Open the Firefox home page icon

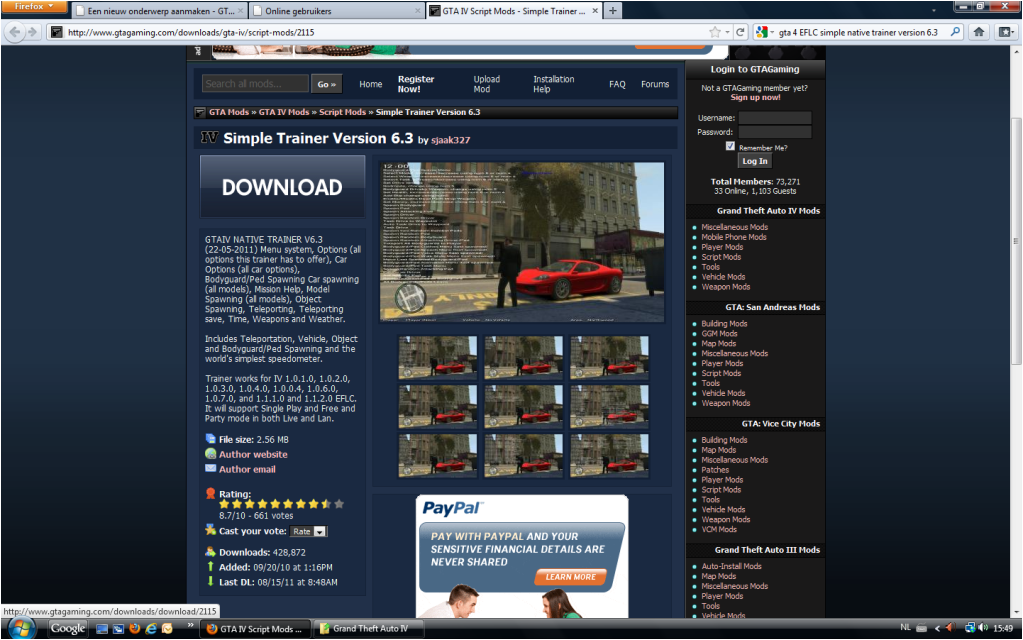click(x=979, y=32)
